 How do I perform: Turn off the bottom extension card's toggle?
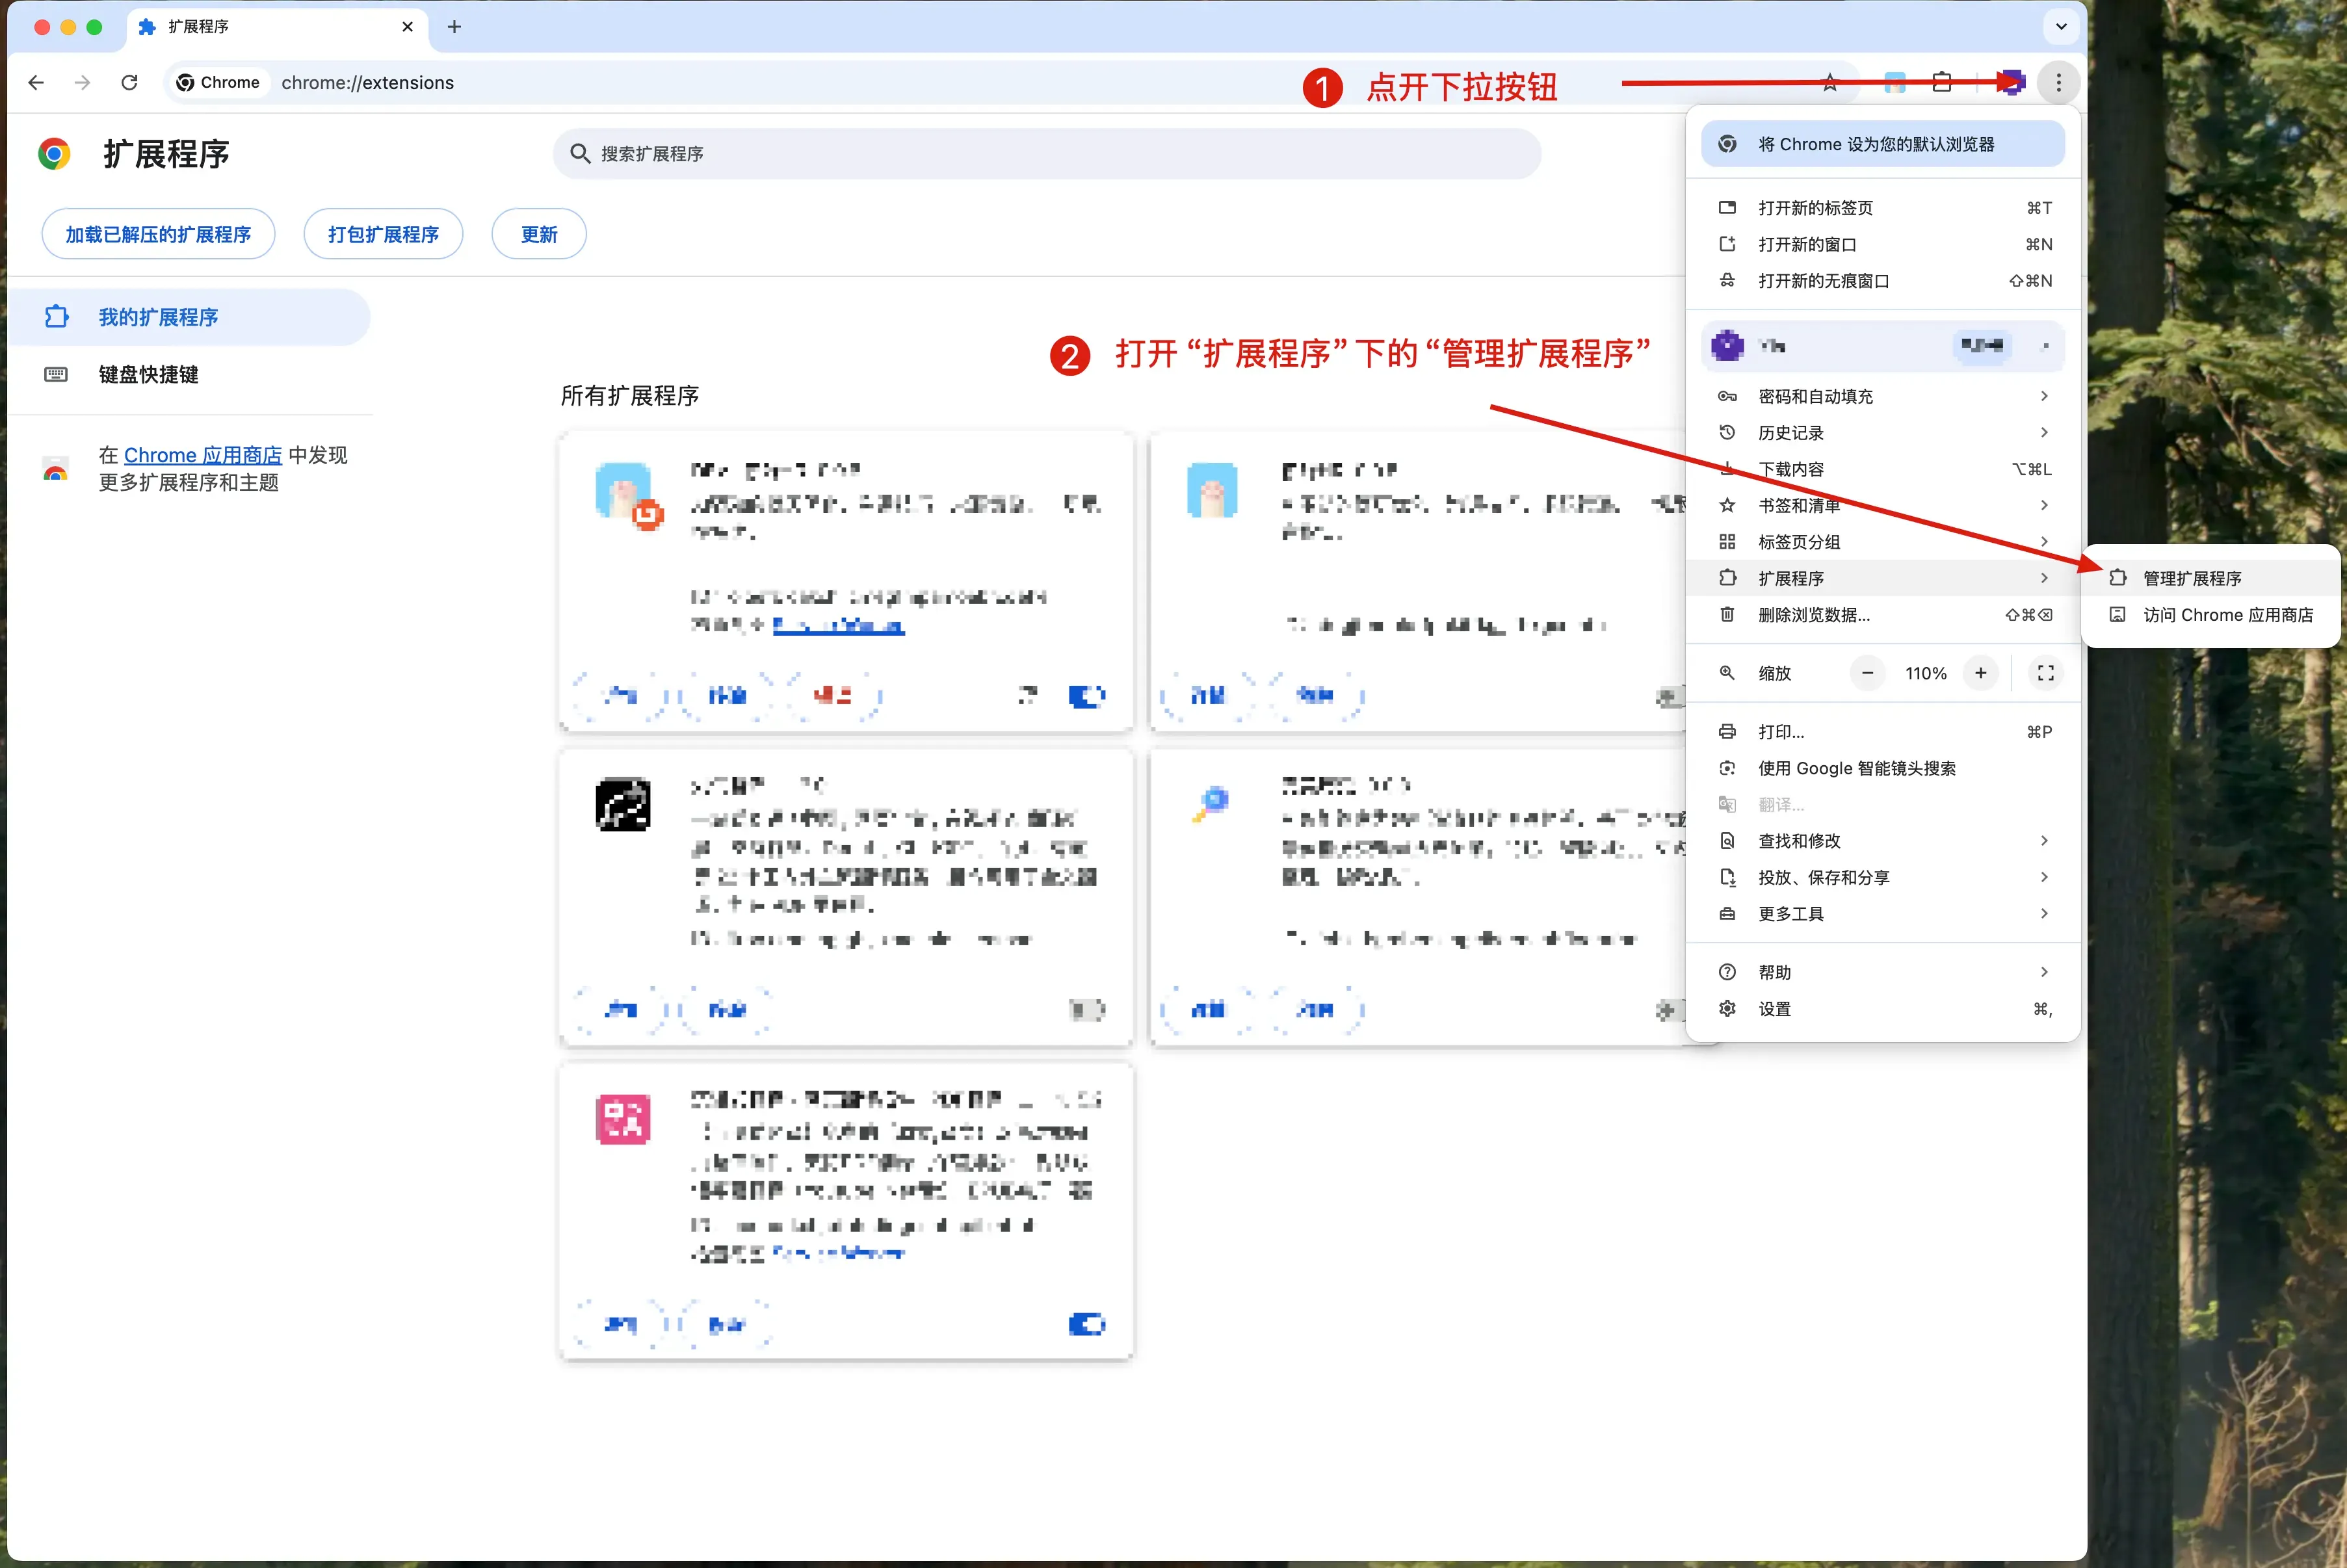[1087, 1324]
